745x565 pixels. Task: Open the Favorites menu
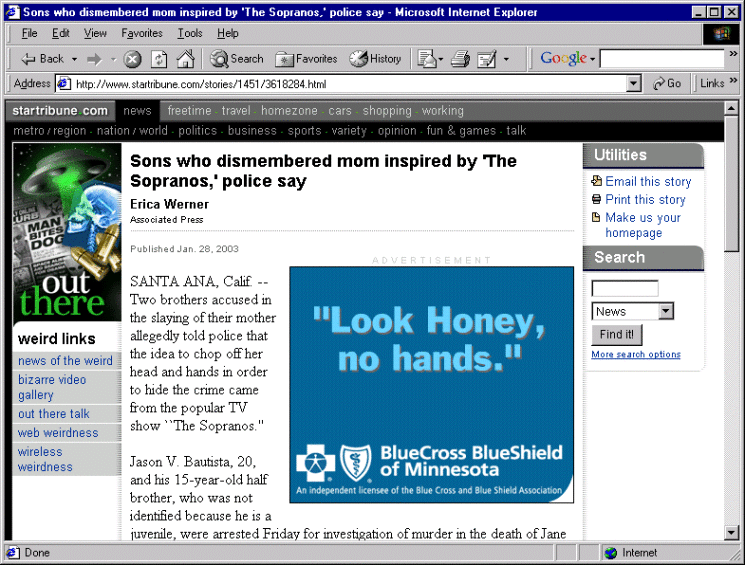142,33
